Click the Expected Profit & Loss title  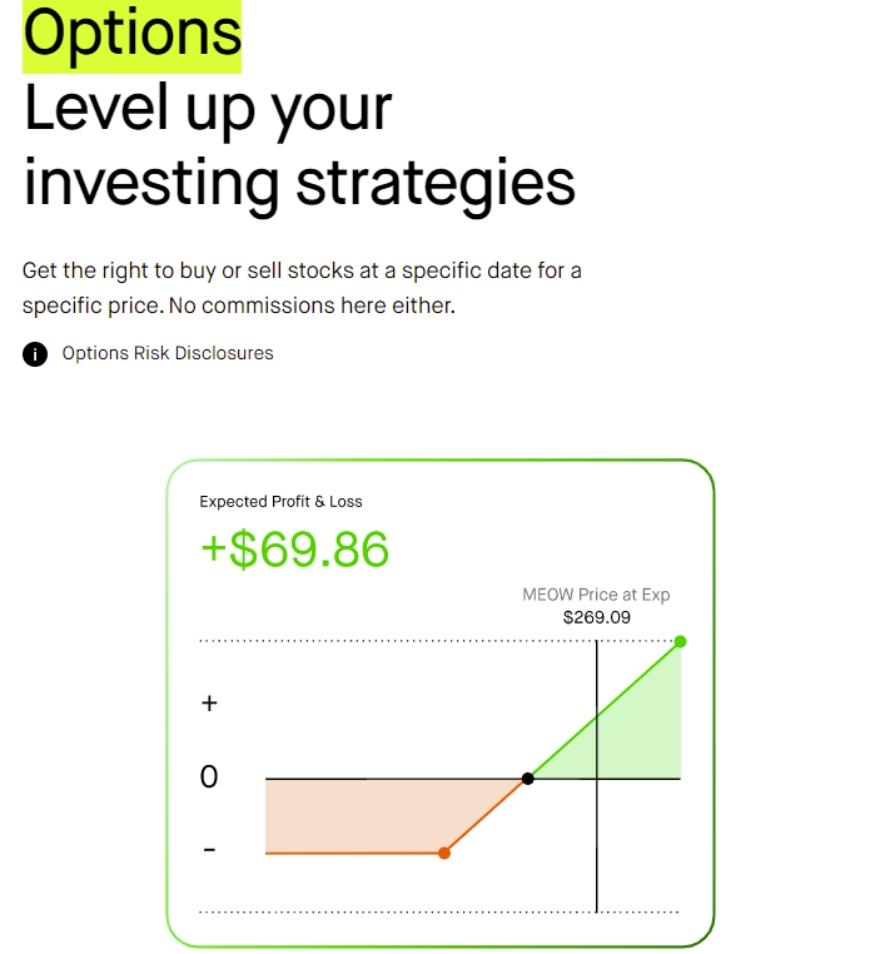pyautogui.click(x=281, y=501)
